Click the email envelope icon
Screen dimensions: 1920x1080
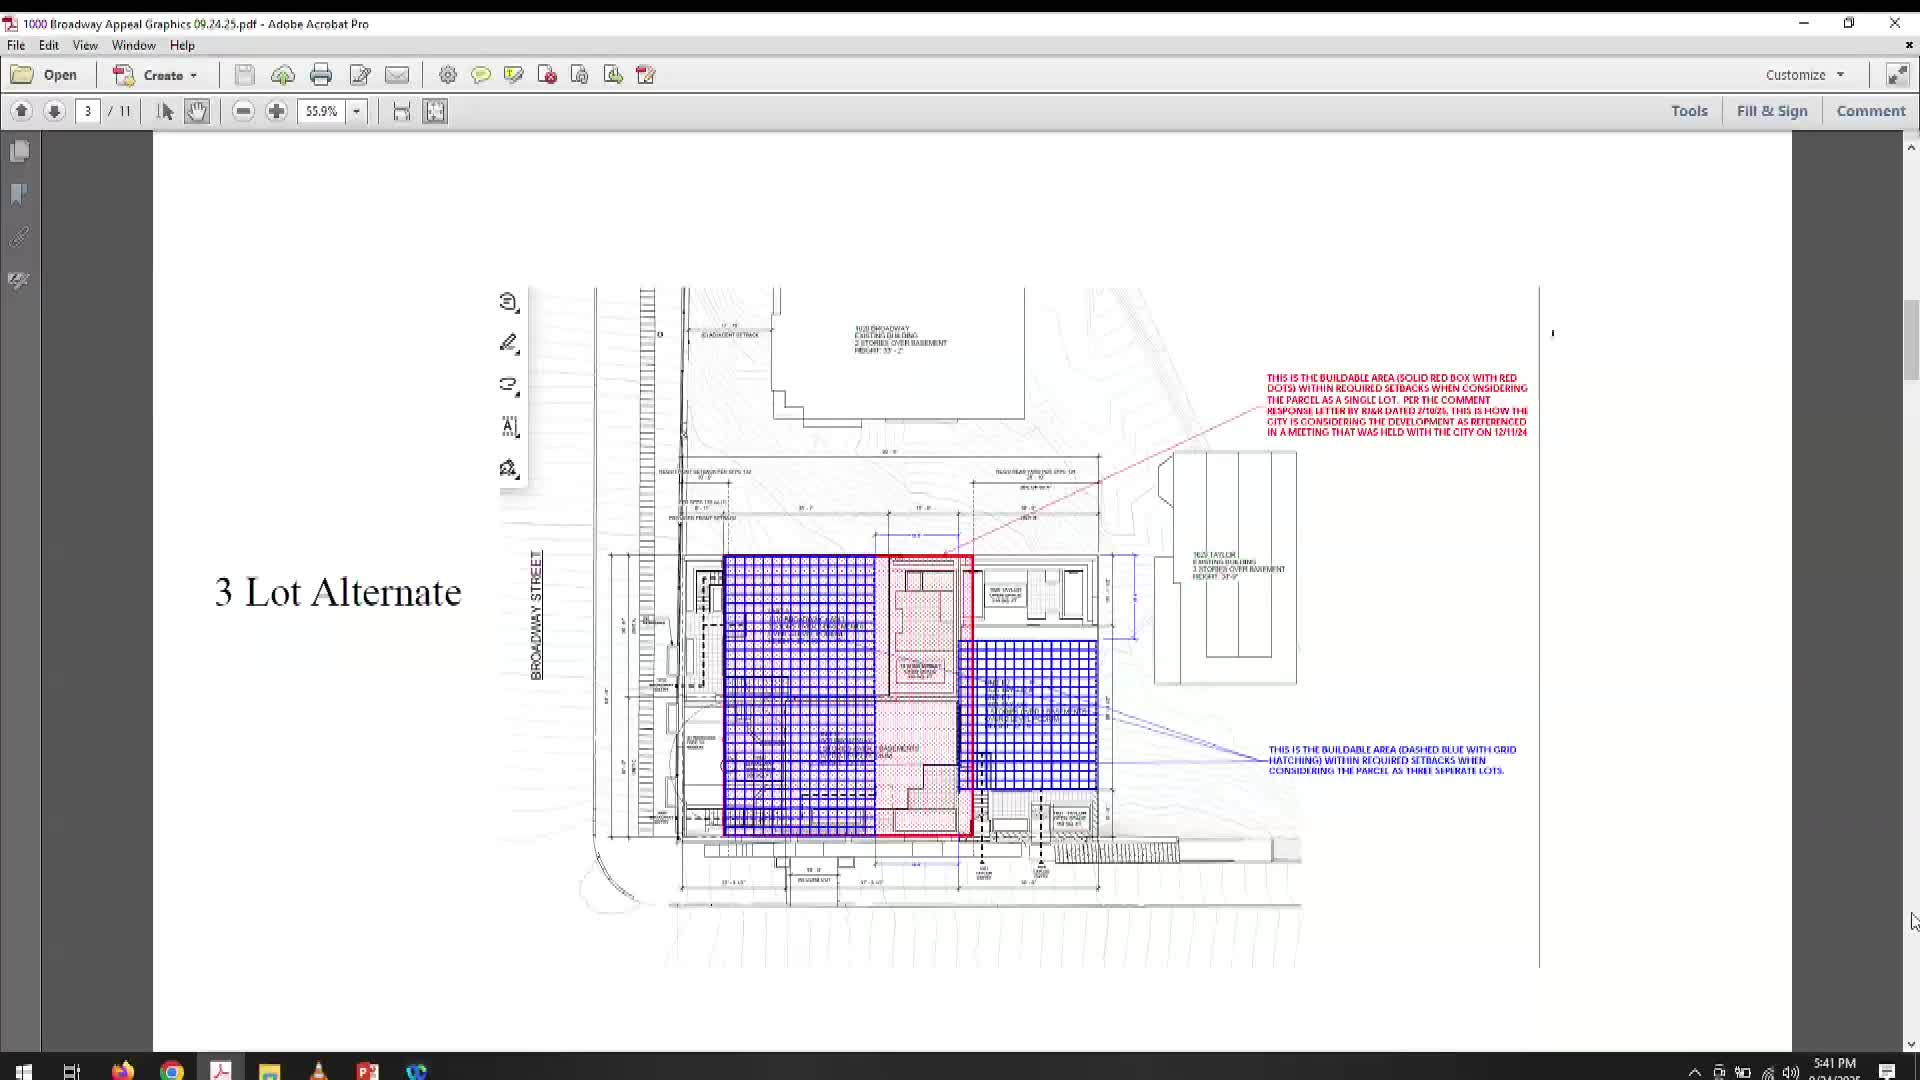397,75
